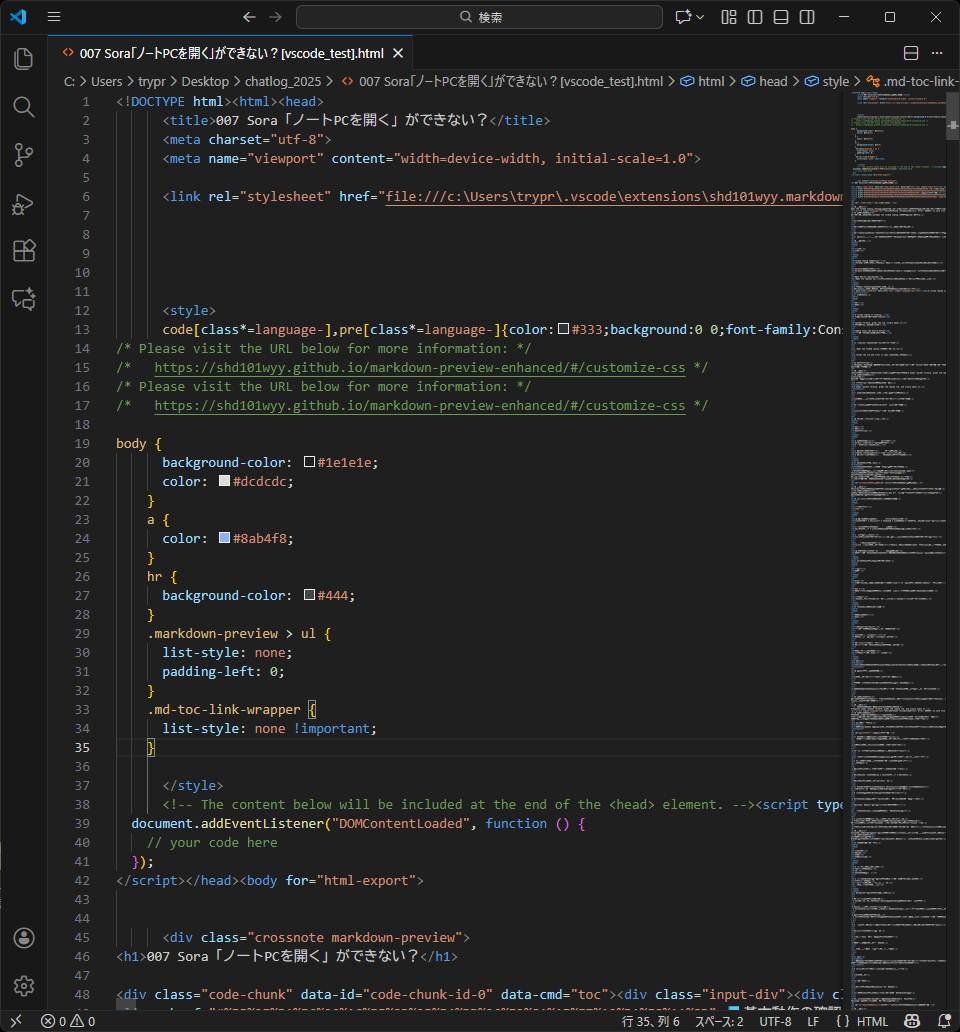Open the Explorer view in activity bar
Screen dimensions: 960x1032
pyautogui.click(x=24, y=59)
